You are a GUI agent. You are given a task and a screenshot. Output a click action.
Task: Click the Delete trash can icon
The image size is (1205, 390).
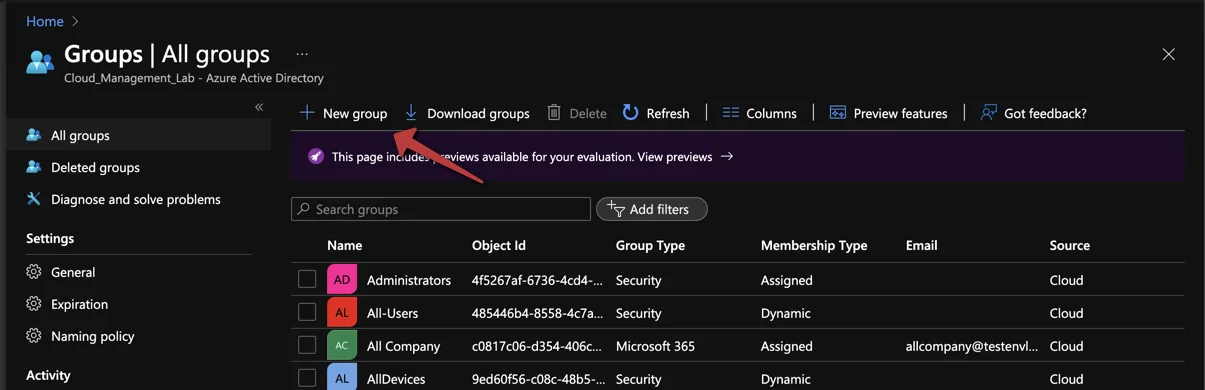554,113
